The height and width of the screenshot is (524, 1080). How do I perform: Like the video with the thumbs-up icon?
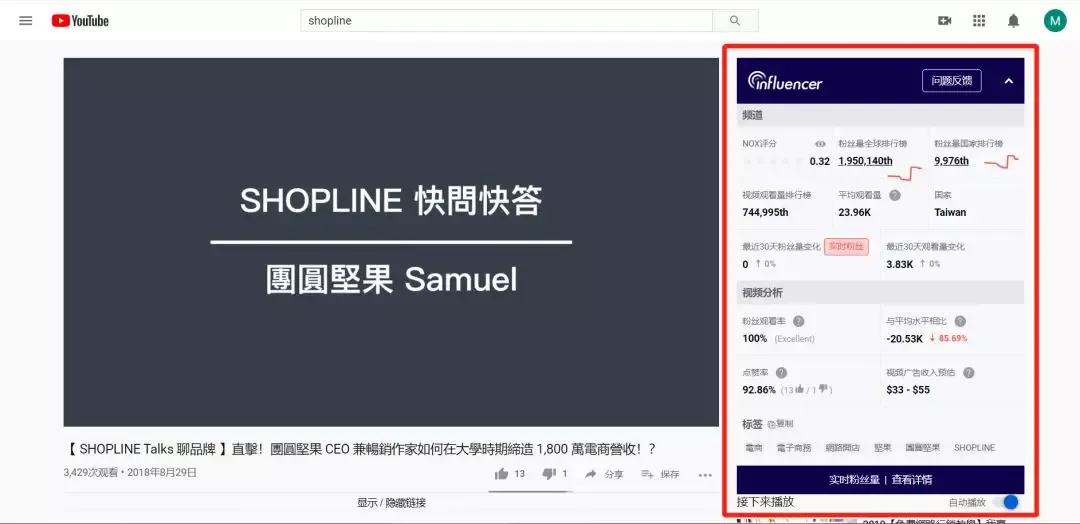pyautogui.click(x=501, y=474)
